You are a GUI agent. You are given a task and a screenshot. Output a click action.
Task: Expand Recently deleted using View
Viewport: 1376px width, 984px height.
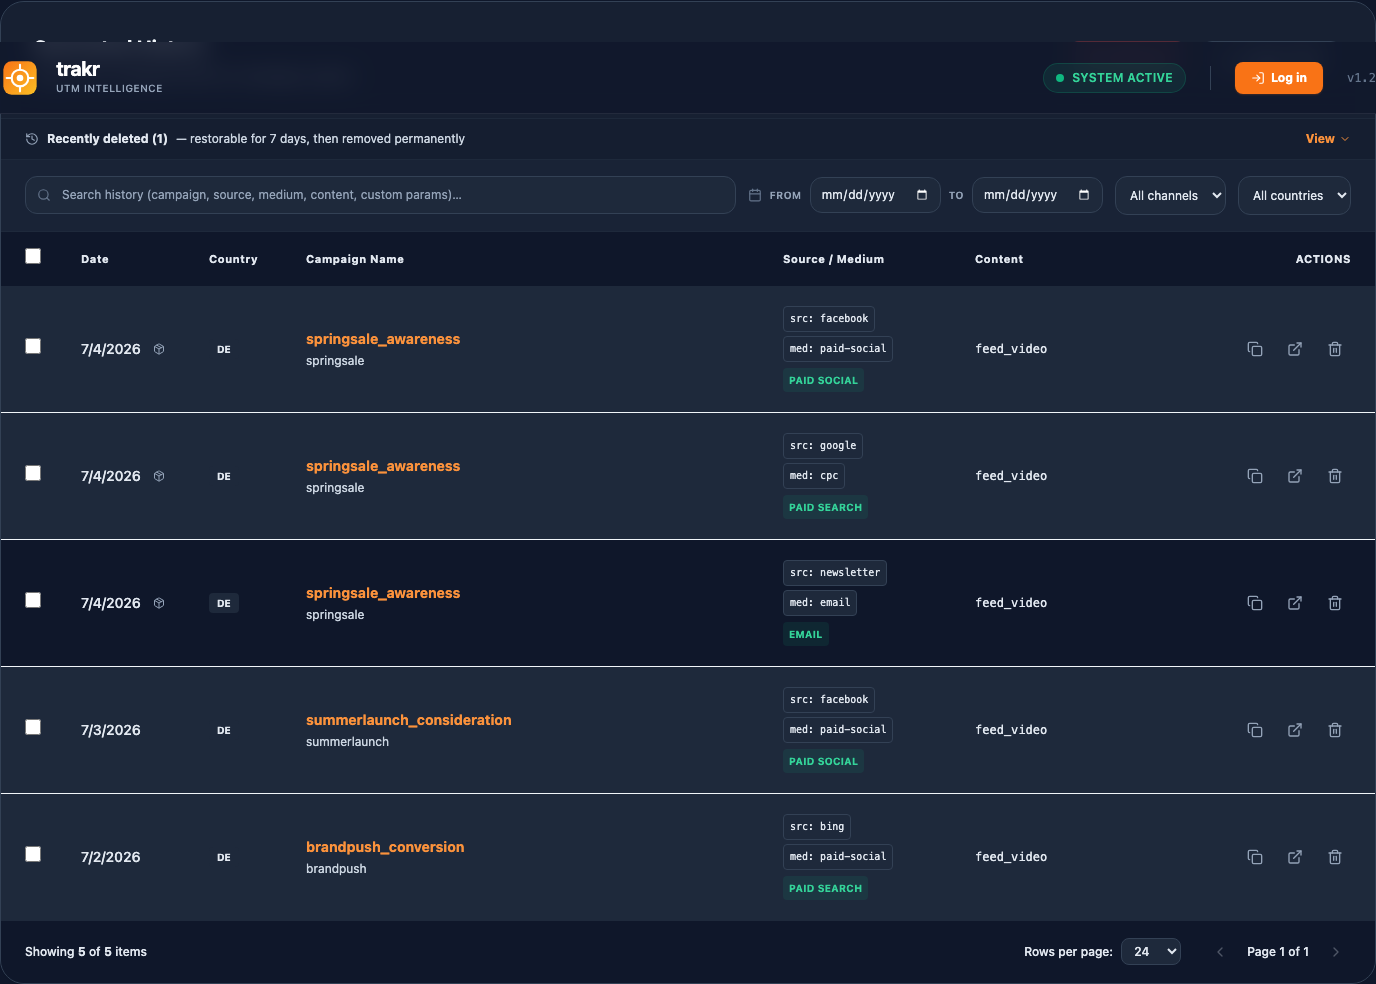(1327, 139)
